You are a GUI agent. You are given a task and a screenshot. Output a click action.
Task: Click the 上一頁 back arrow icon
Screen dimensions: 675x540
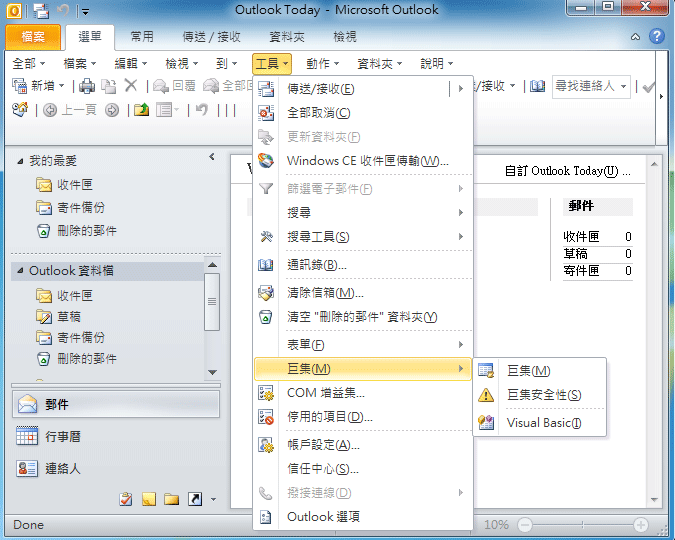pyautogui.click(x=50, y=111)
